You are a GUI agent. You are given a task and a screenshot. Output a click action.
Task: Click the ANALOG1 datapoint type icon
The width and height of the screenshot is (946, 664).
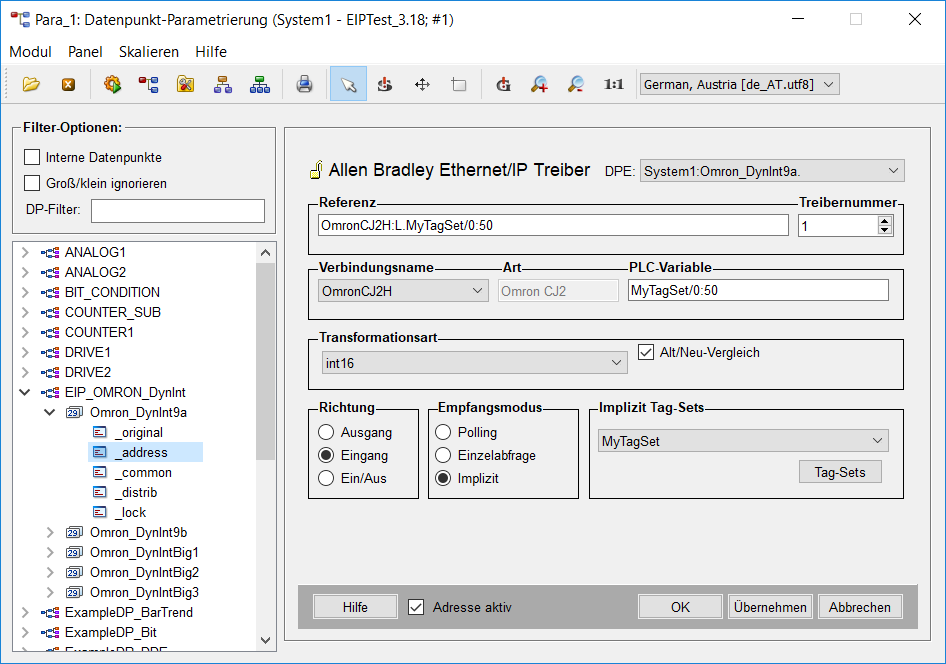point(50,252)
